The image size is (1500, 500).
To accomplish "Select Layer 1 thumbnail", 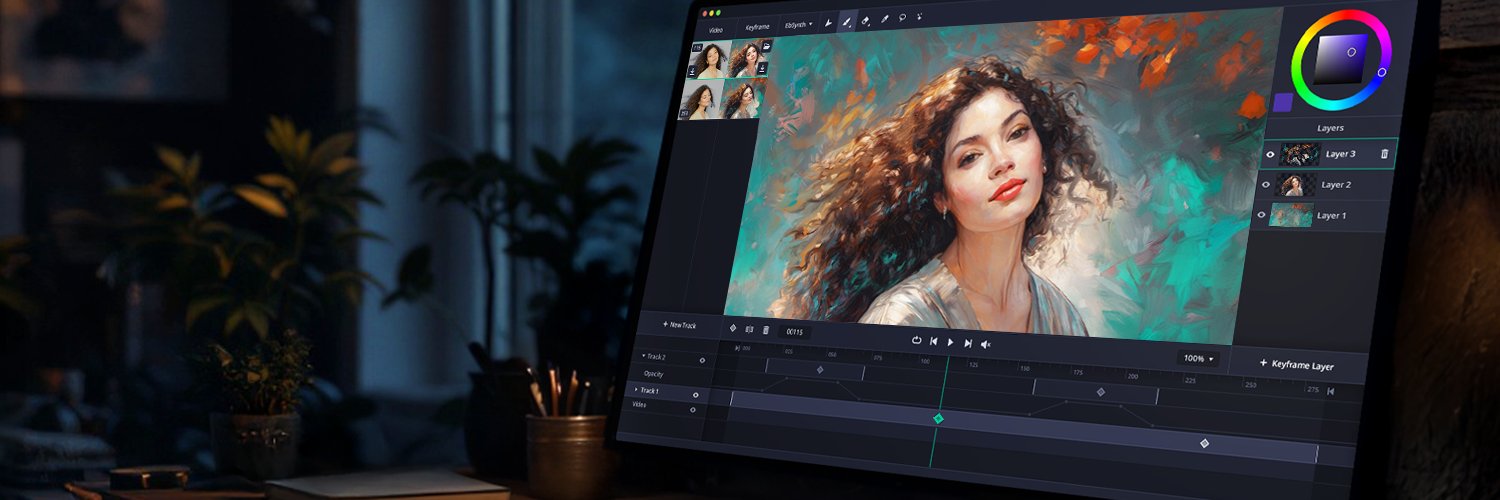I will click(x=1291, y=215).
